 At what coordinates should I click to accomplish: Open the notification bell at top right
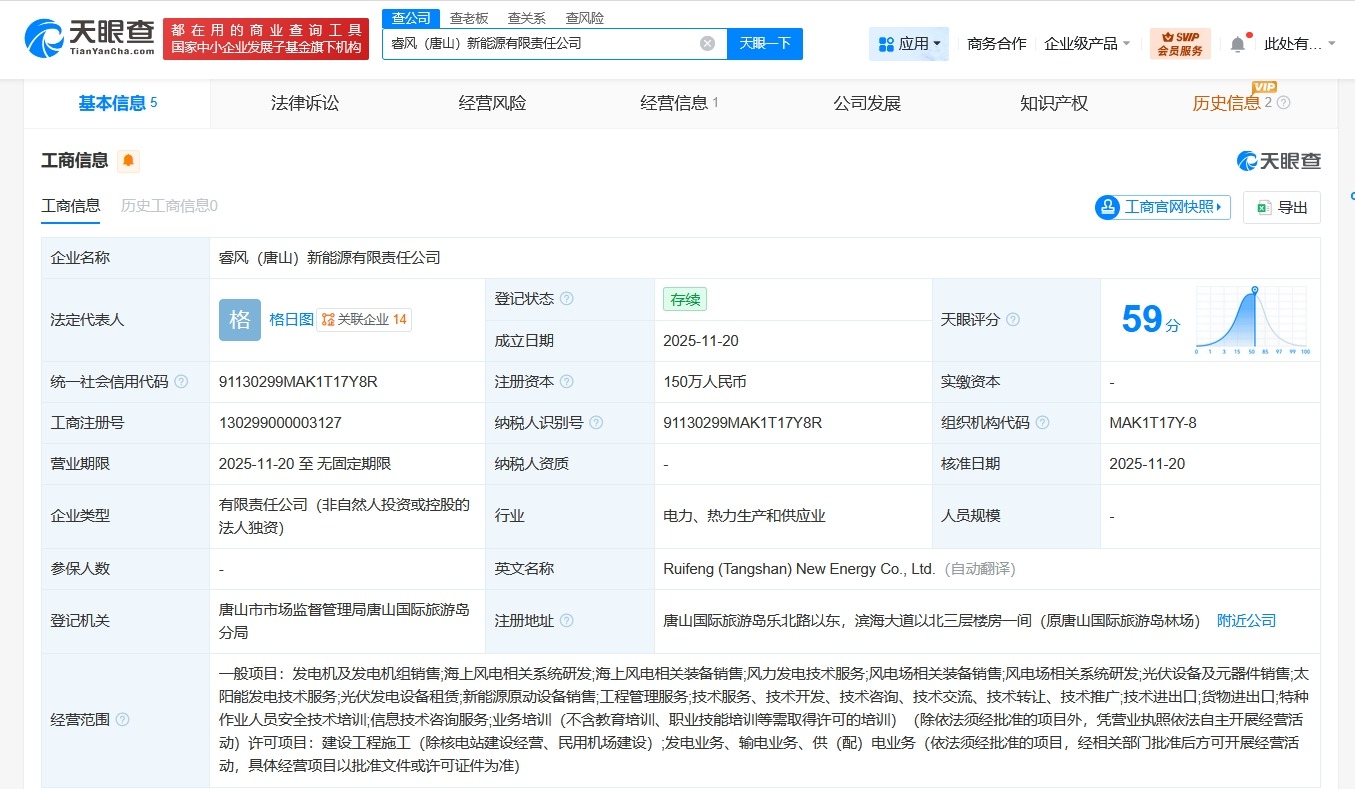pyautogui.click(x=1237, y=43)
